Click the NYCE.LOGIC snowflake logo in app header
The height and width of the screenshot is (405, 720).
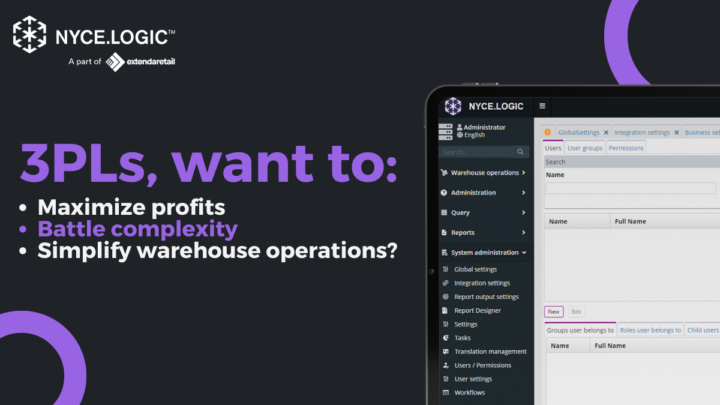[453, 106]
